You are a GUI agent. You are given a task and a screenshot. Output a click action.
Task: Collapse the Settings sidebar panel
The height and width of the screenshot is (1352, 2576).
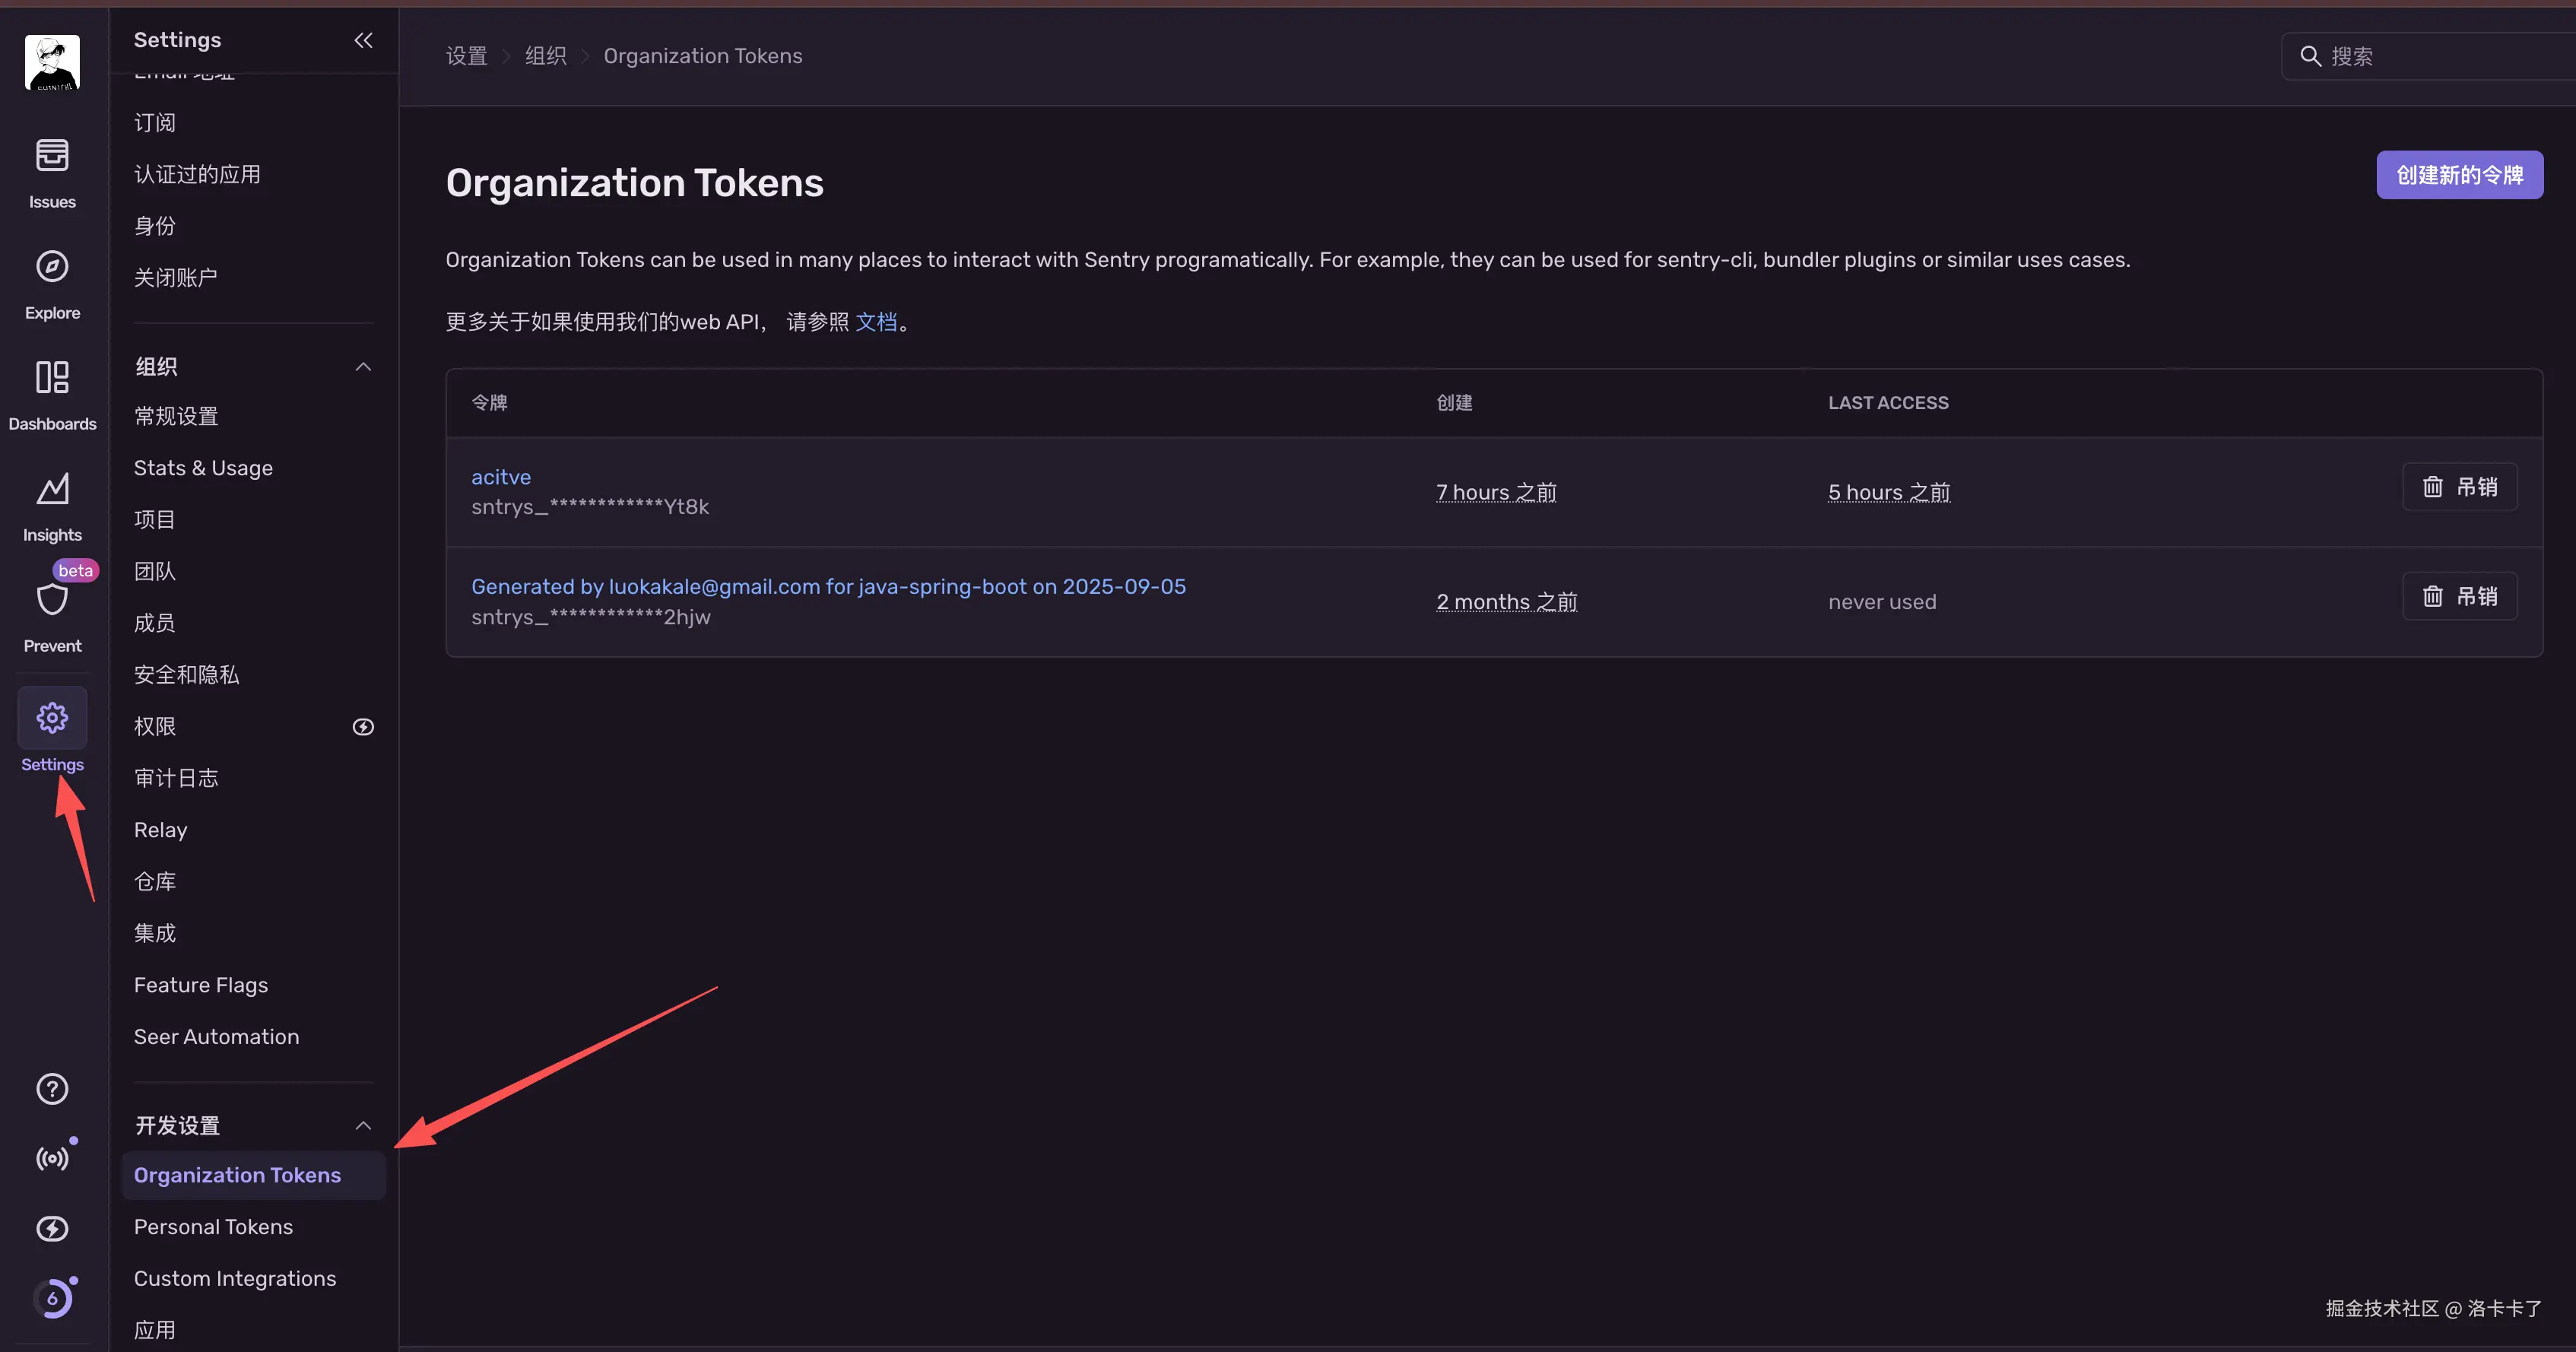pos(363,40)
